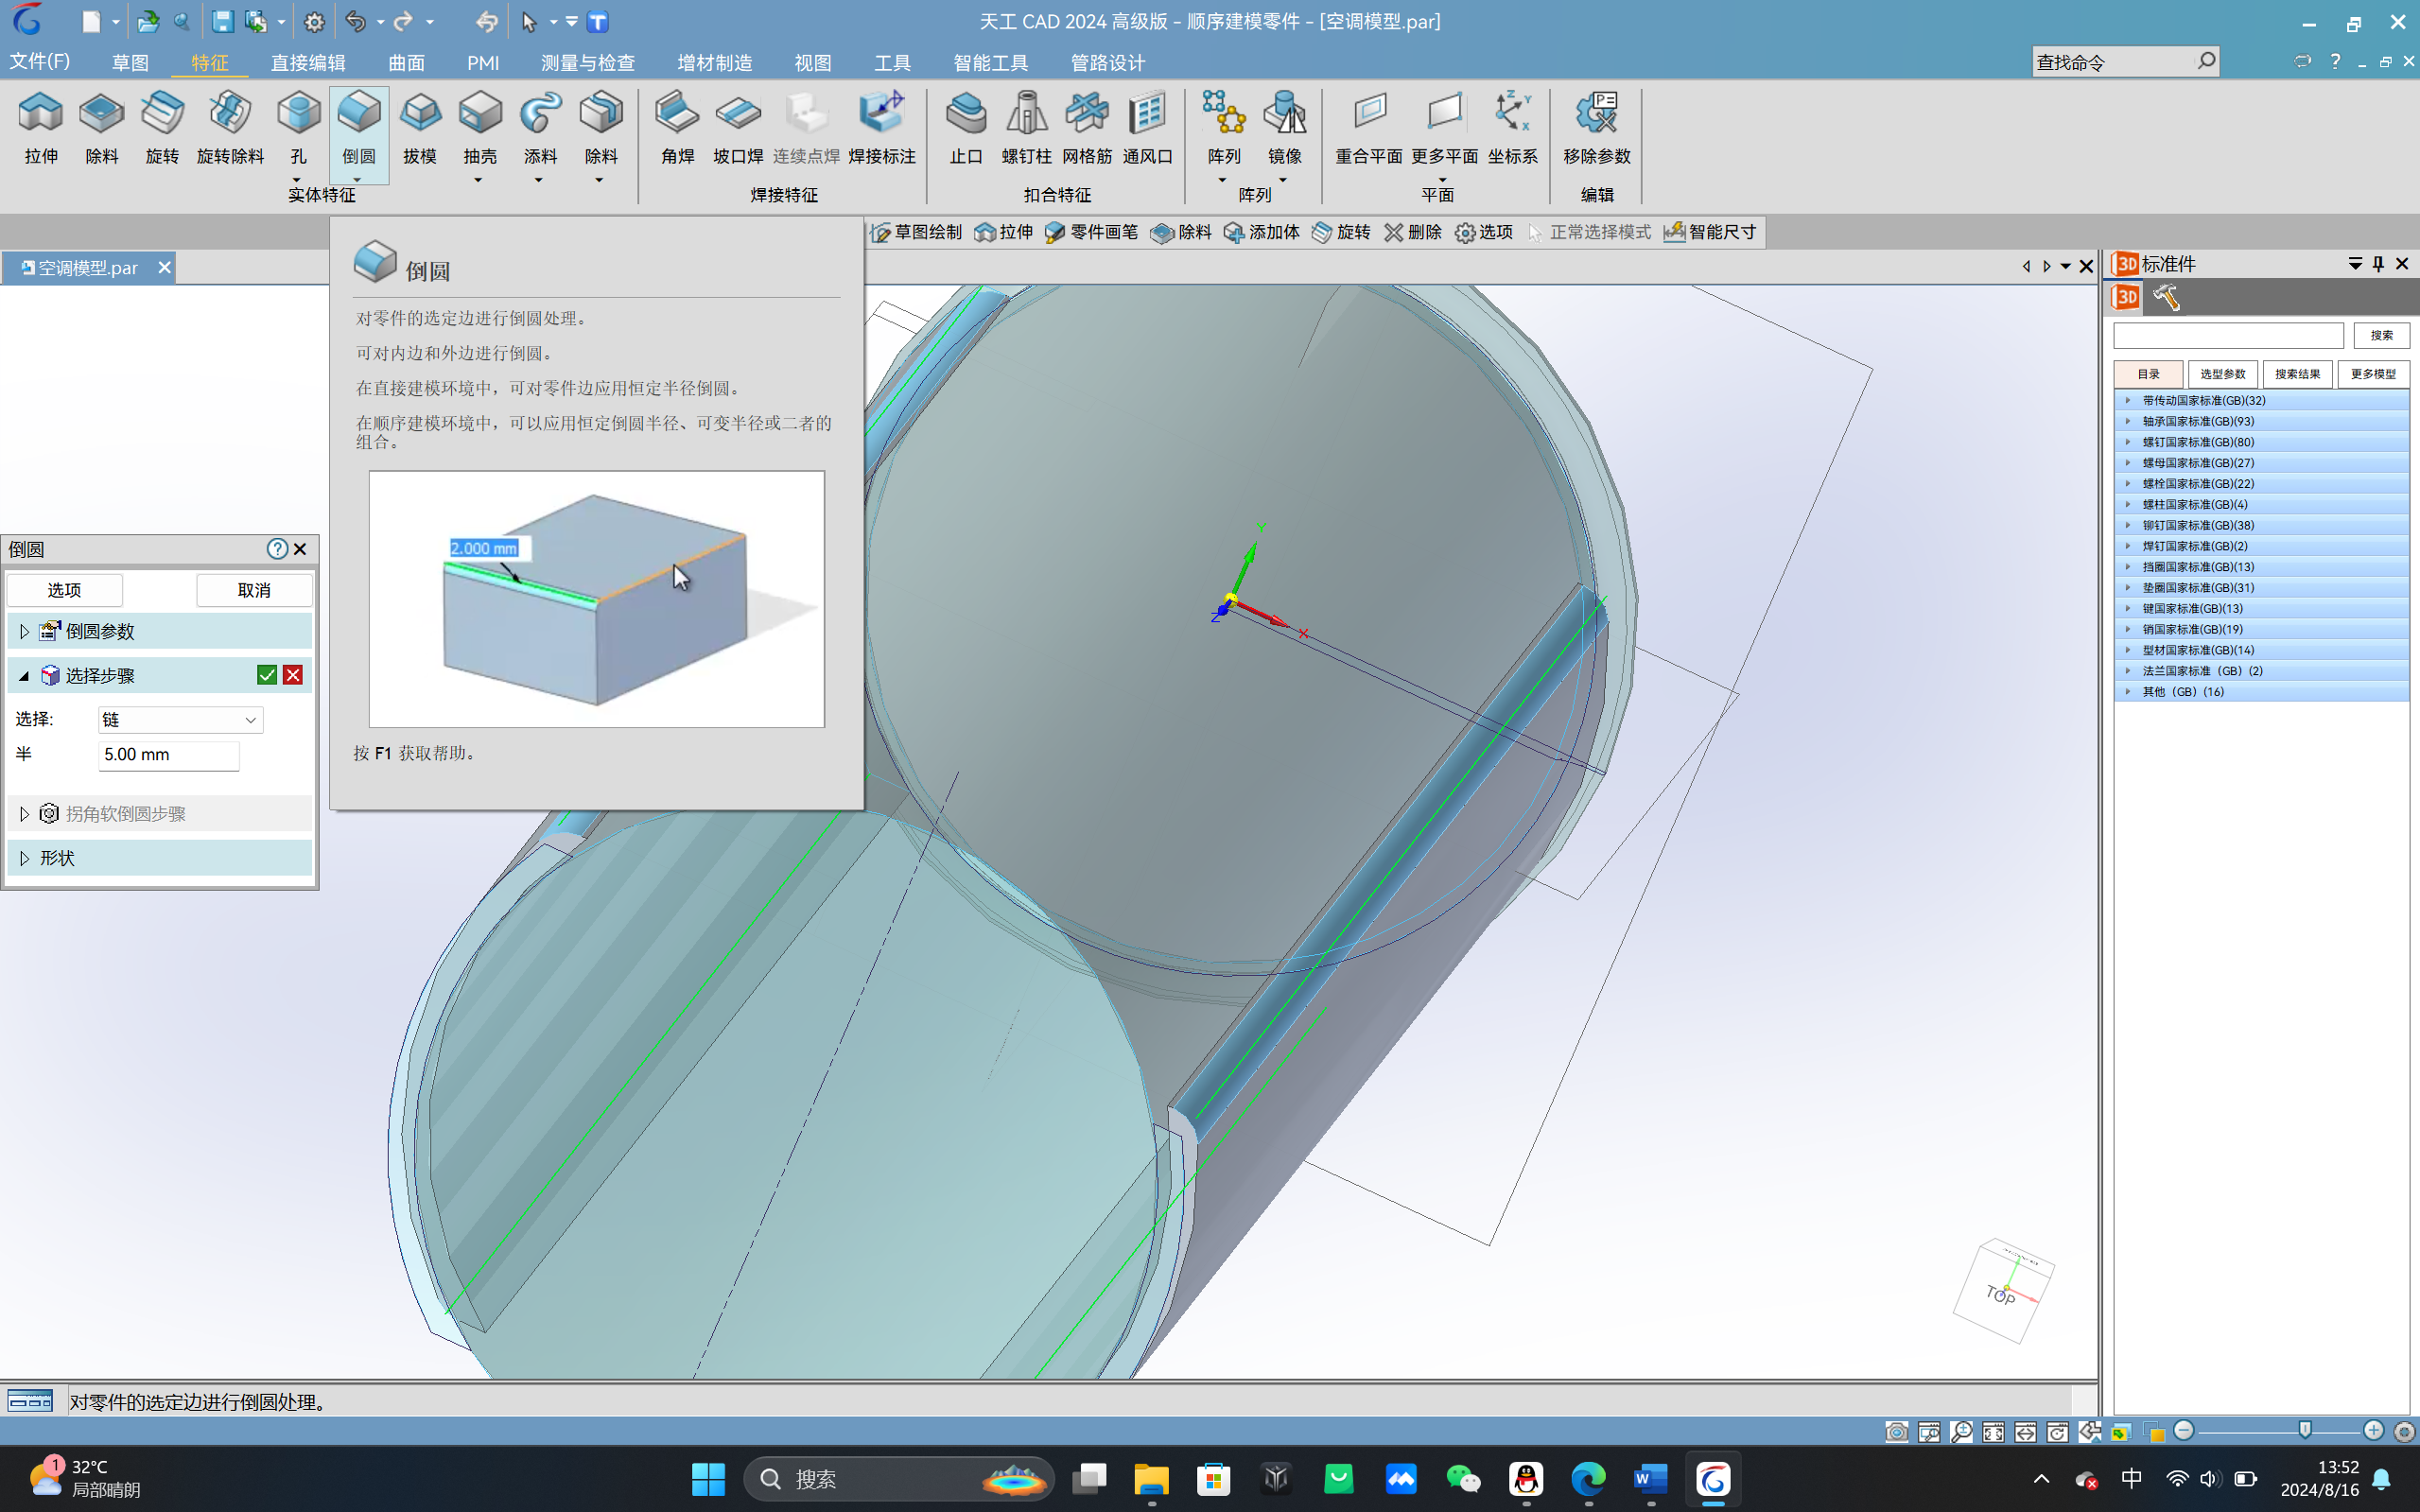2420x1512 pixels.
Task: Create a 重合平面 coincident plane
Action: click(x=1369, y=127)
